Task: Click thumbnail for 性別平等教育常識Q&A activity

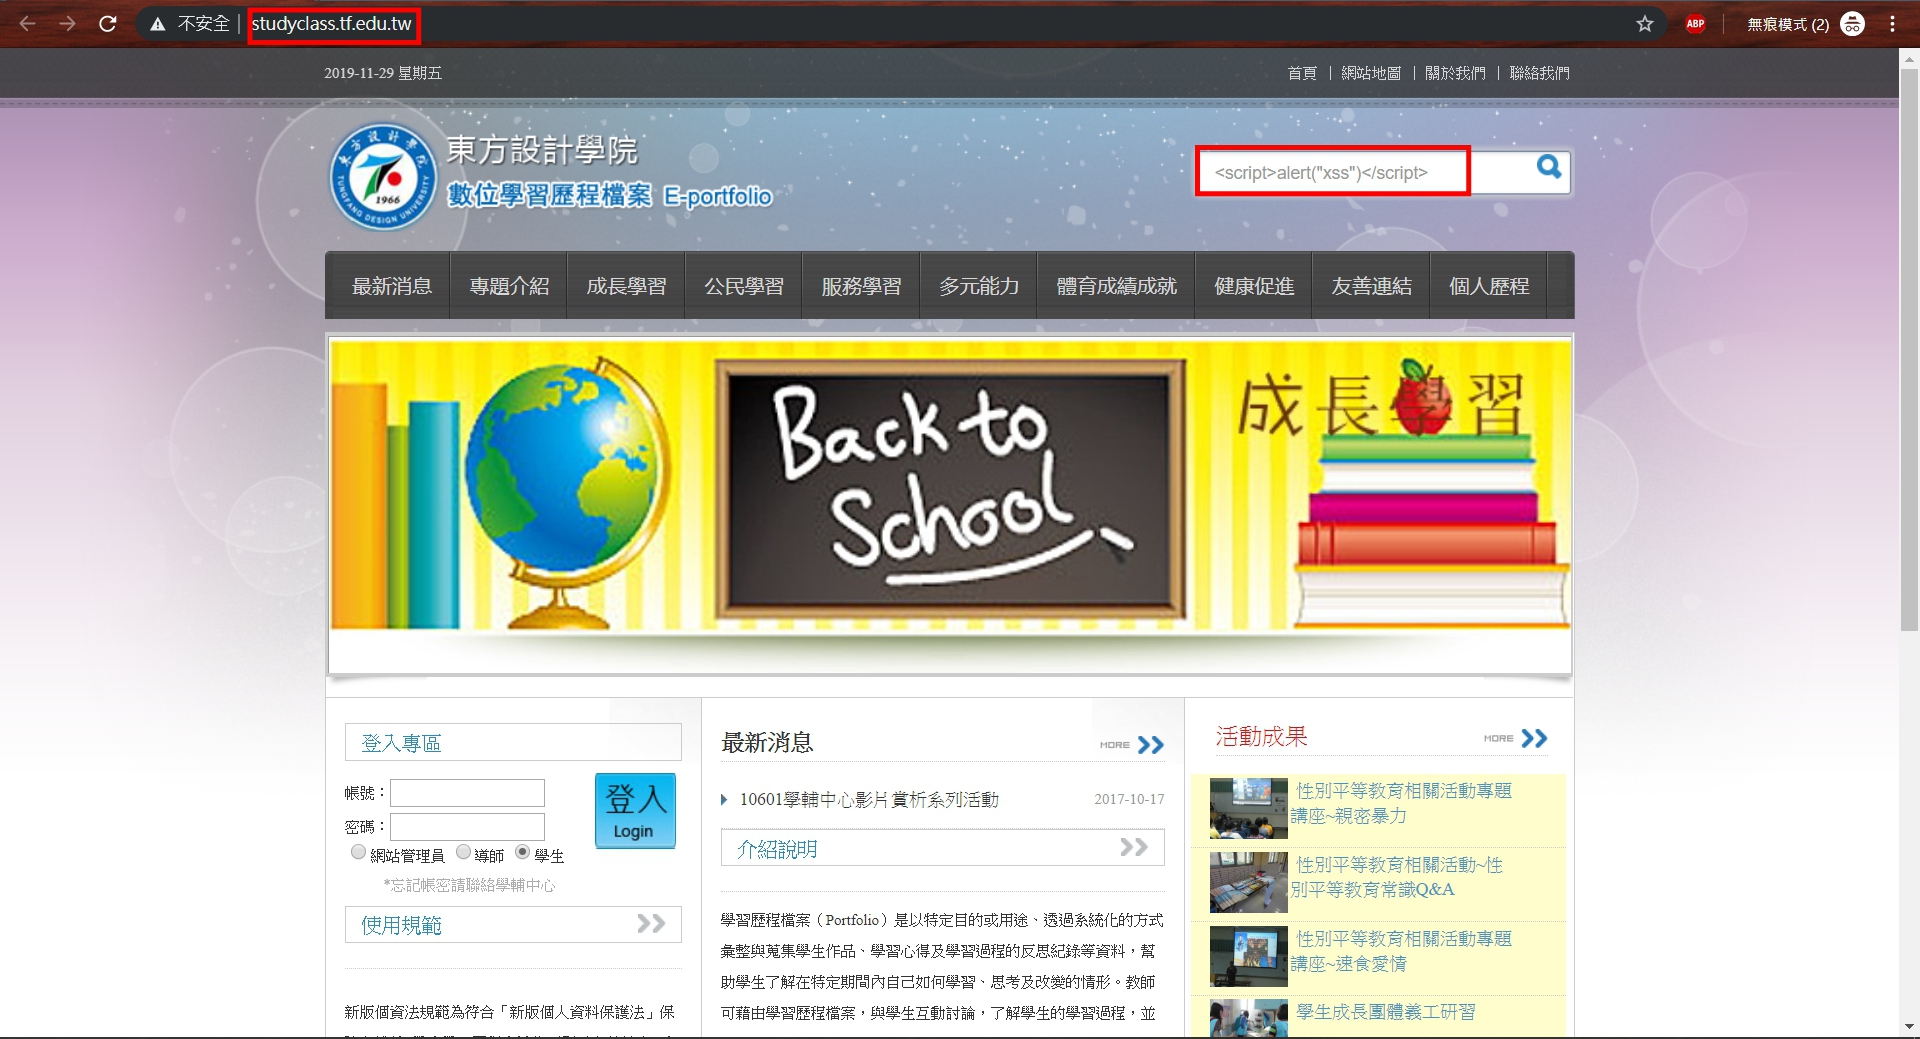Action: click(x=1248, y=883)
